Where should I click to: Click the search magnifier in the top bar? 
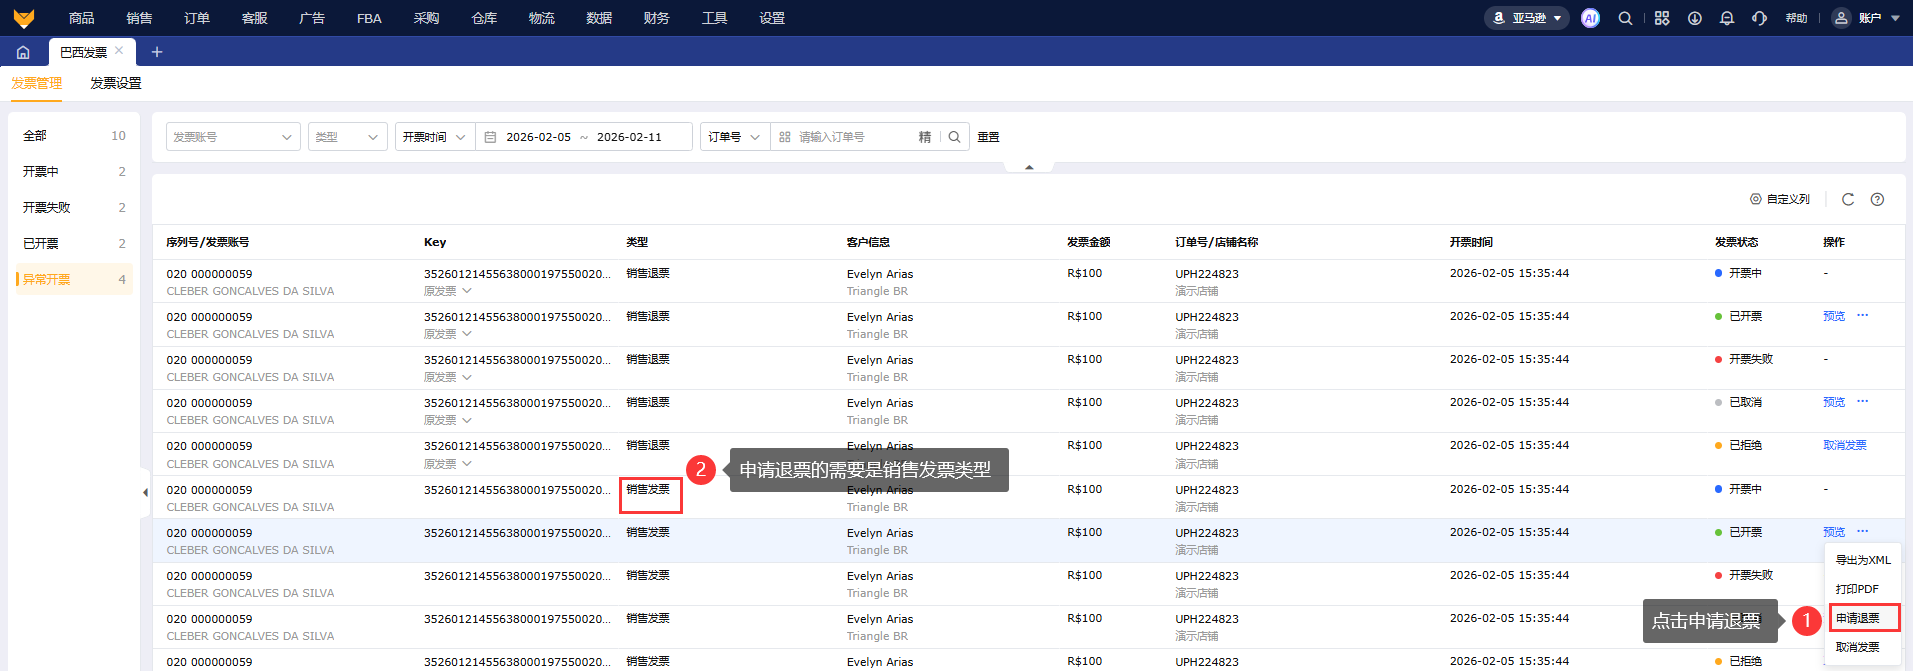(1626, 18)
